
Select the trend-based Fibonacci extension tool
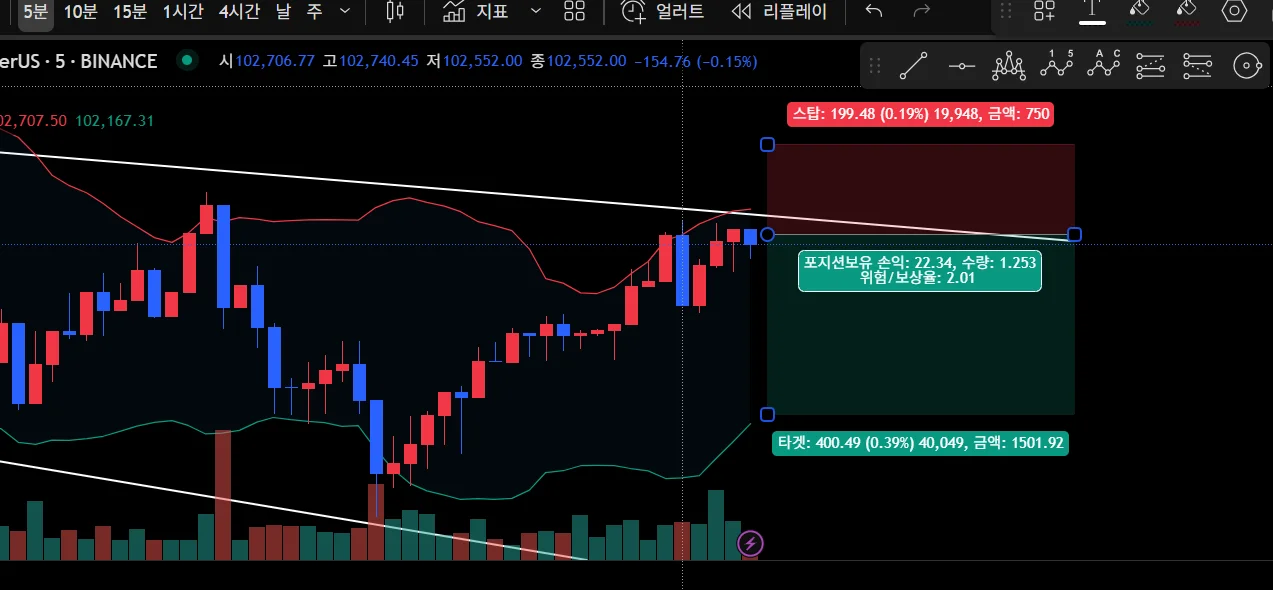(1197, 66)
